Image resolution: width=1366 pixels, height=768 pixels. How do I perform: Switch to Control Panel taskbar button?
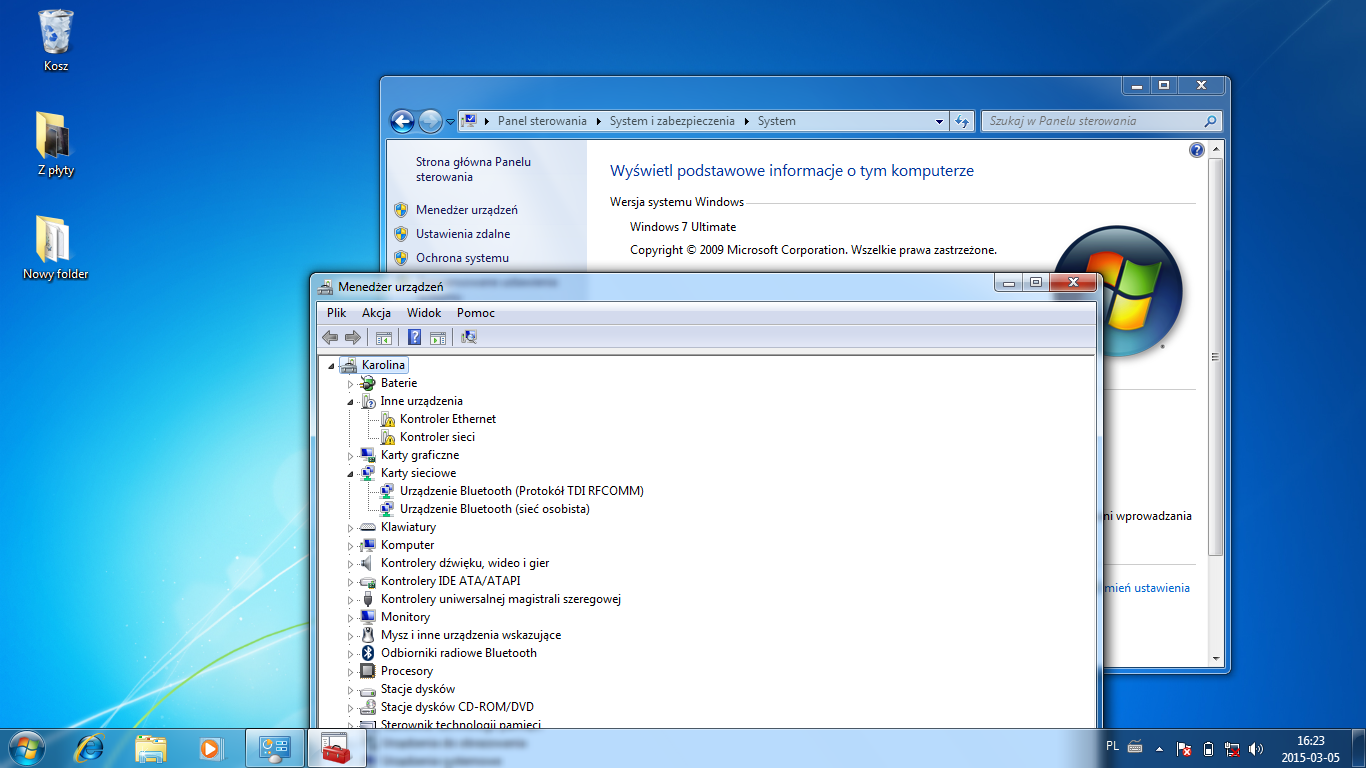click(274, 748)
